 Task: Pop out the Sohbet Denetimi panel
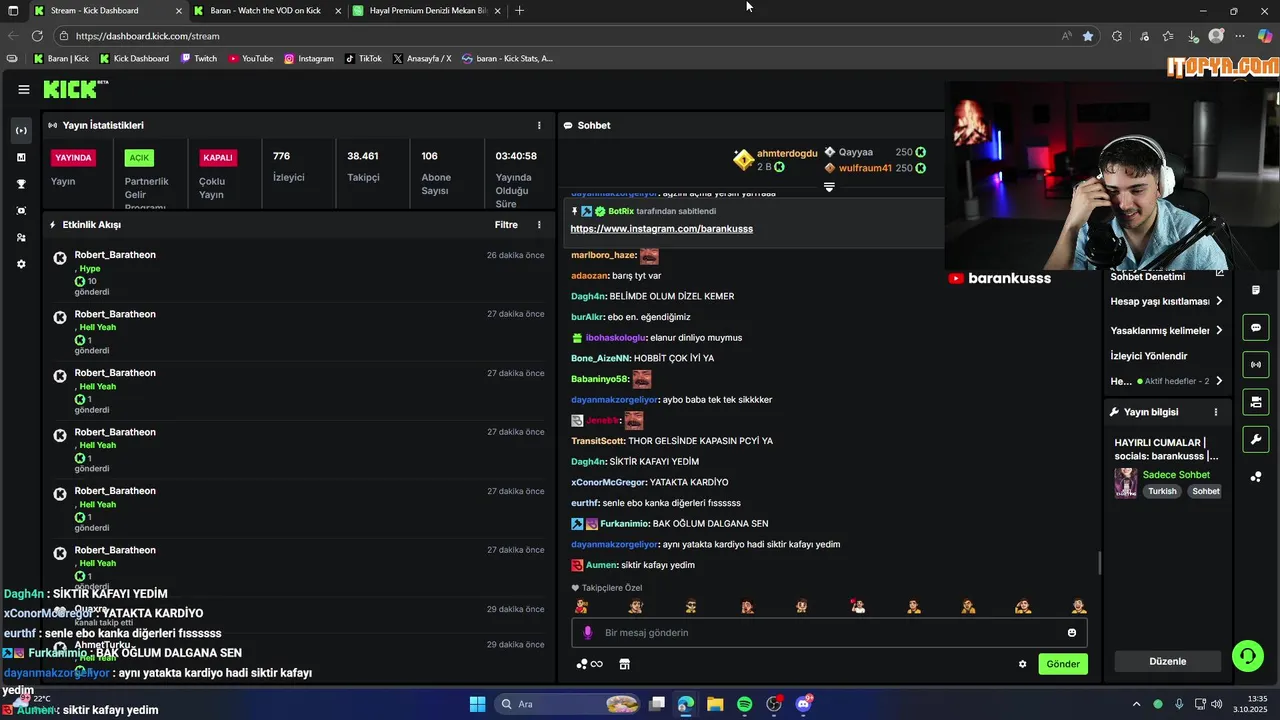(1219, 273)
